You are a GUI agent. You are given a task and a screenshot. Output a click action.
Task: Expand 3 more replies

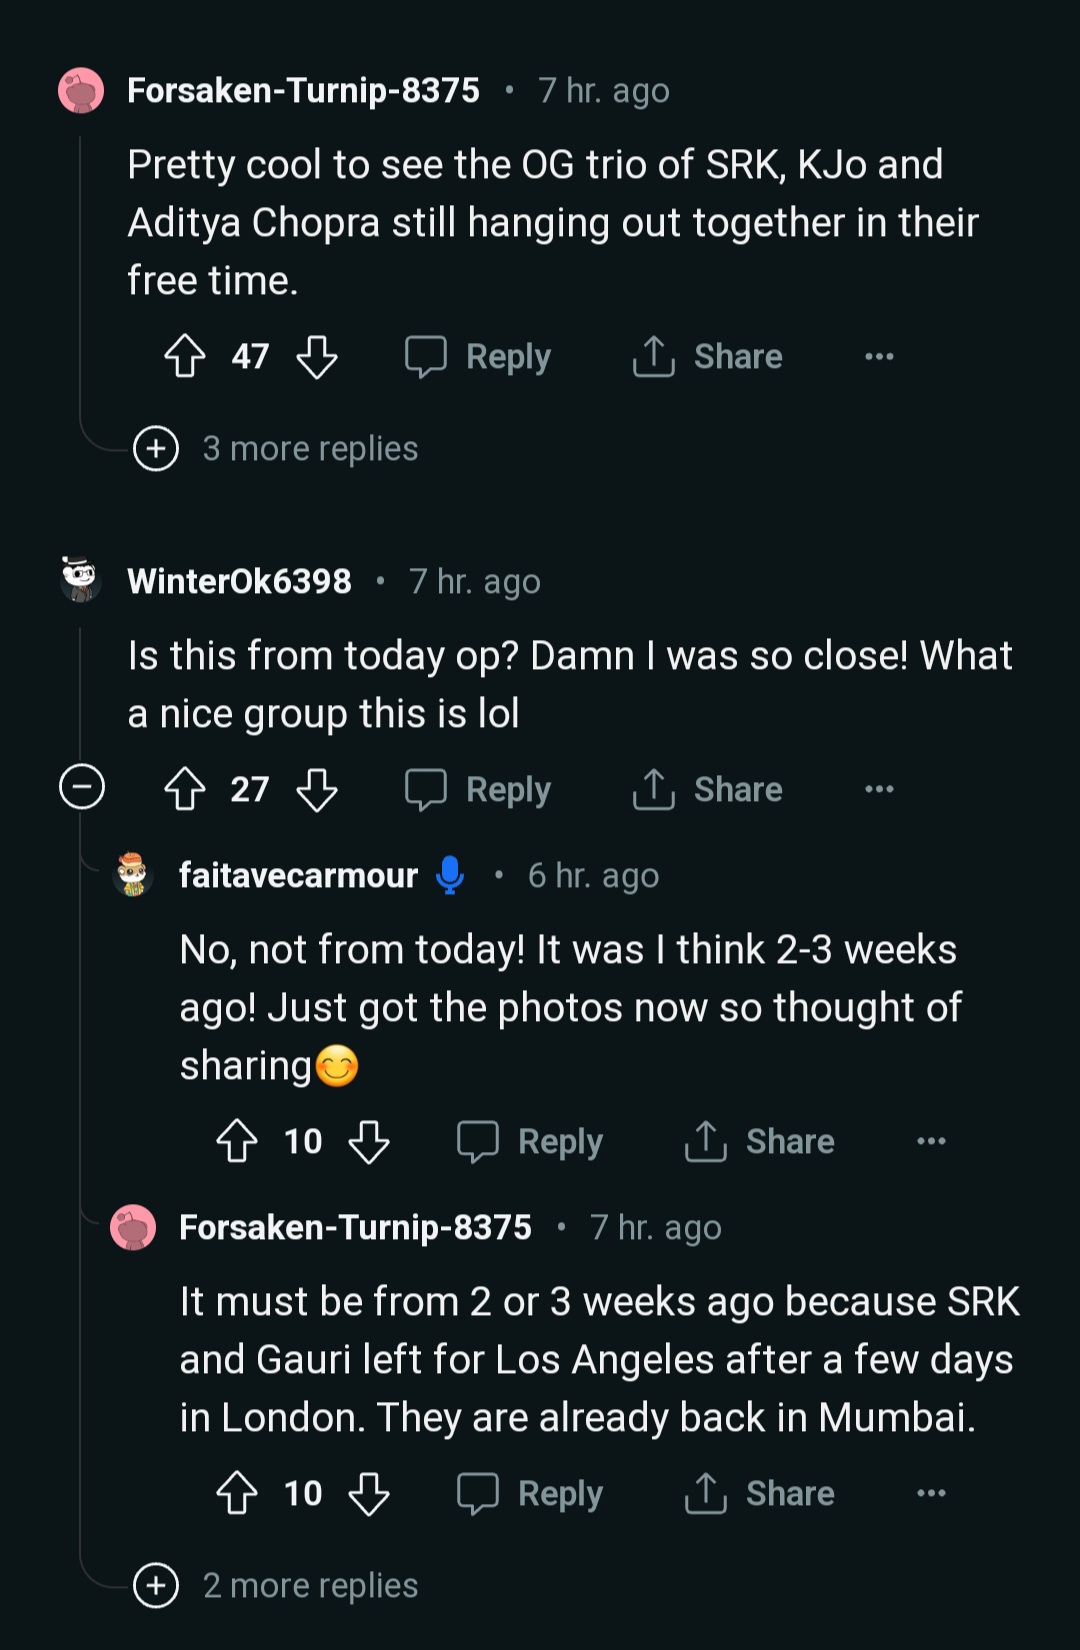coord(156,448)
